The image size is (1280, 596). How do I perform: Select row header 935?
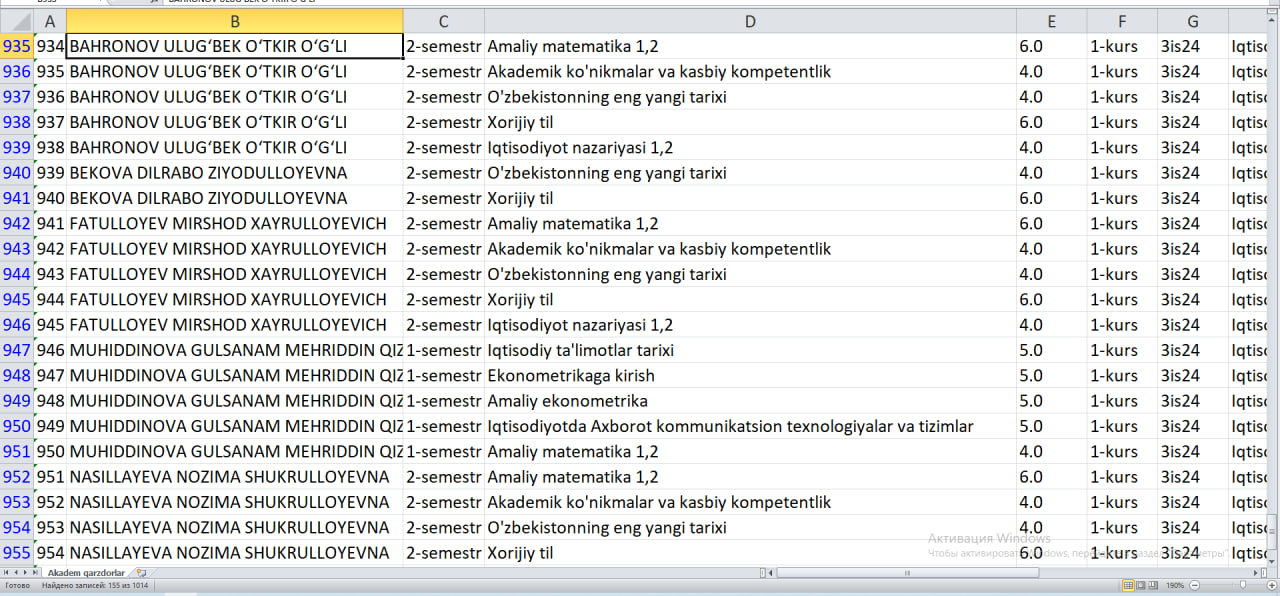tap(17, 46)
